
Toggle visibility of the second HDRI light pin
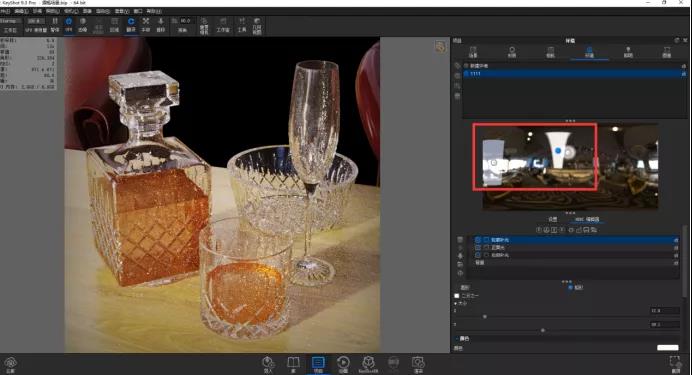(478, 248)
